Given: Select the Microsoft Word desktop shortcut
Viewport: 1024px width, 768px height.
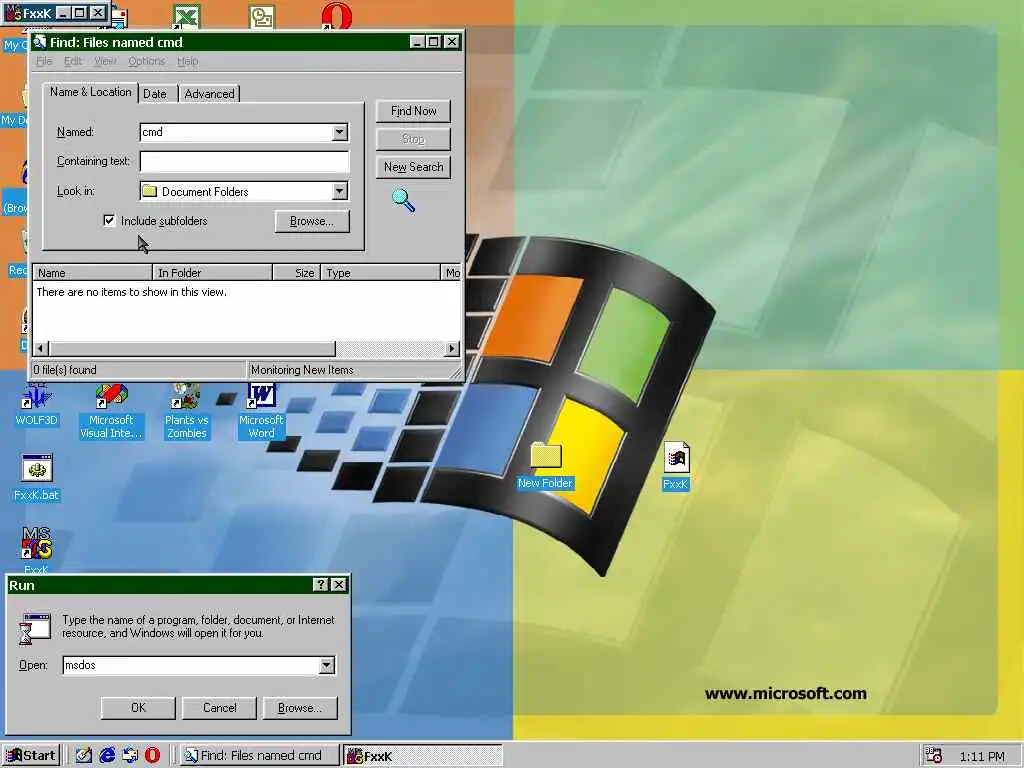Looking at the screenshot, I should (x=261, y=410).
